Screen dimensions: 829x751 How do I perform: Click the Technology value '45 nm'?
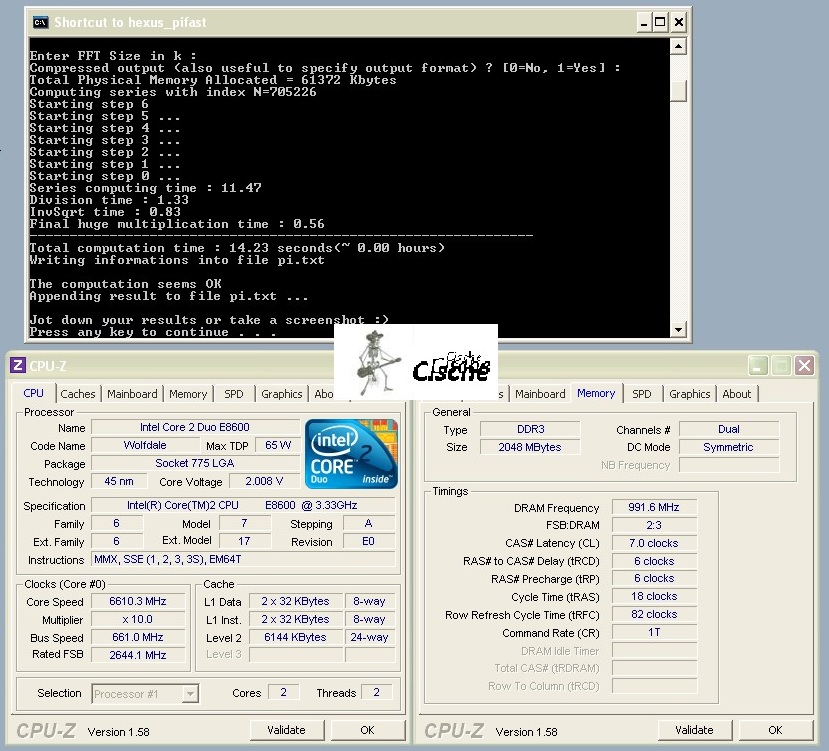coord(119,481)
